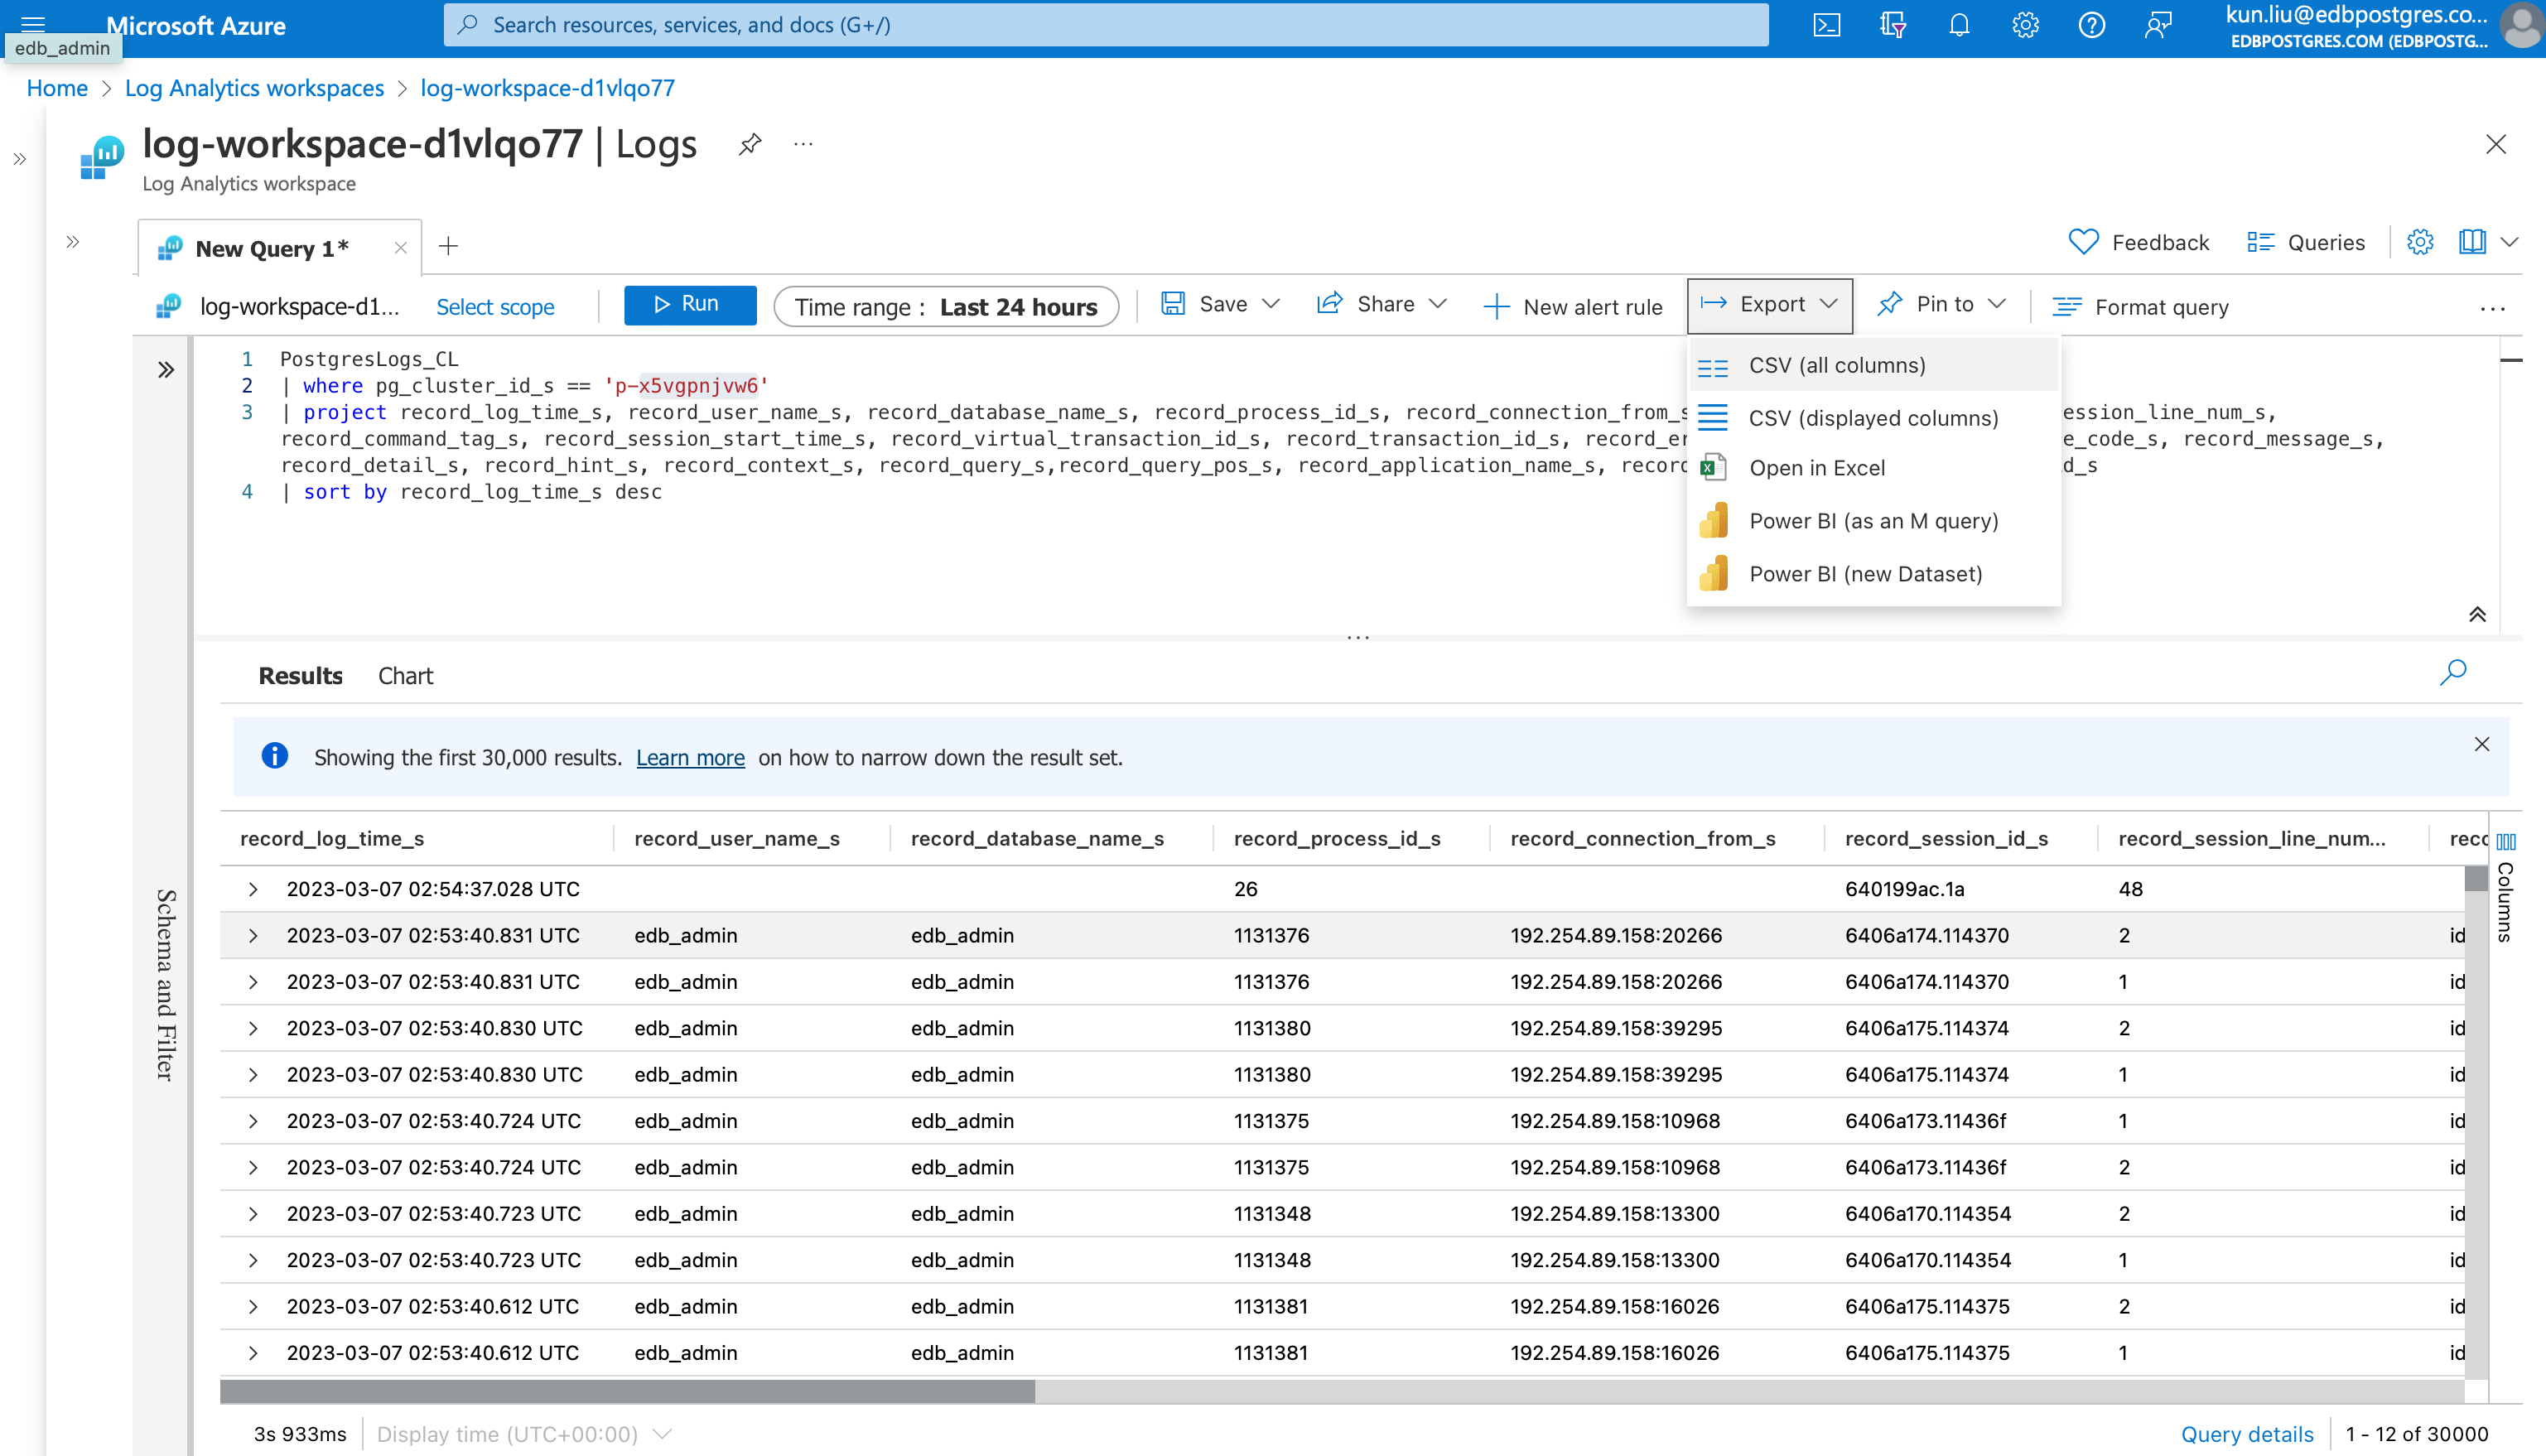Image resolution: width=2546 pixels, height=1456 pixels.
Task: Toggle the Export dropdown menu
Action: pyautogui.click(x=1769, y=304)
